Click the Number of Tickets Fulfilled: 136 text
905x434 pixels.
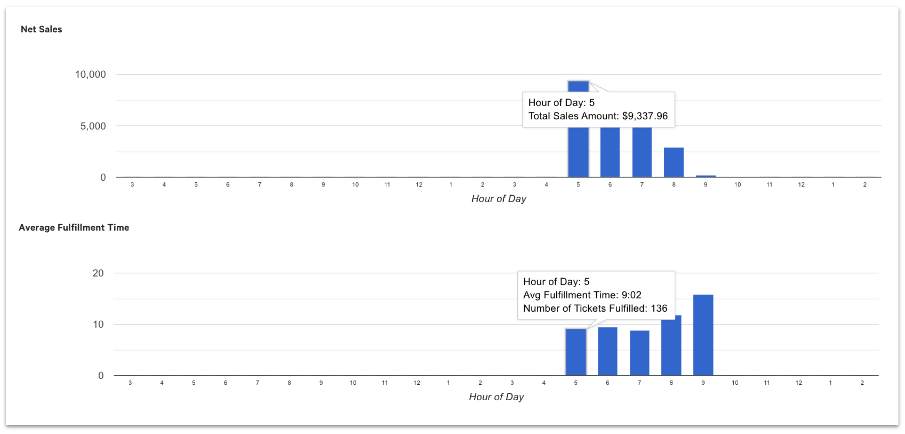595,307
